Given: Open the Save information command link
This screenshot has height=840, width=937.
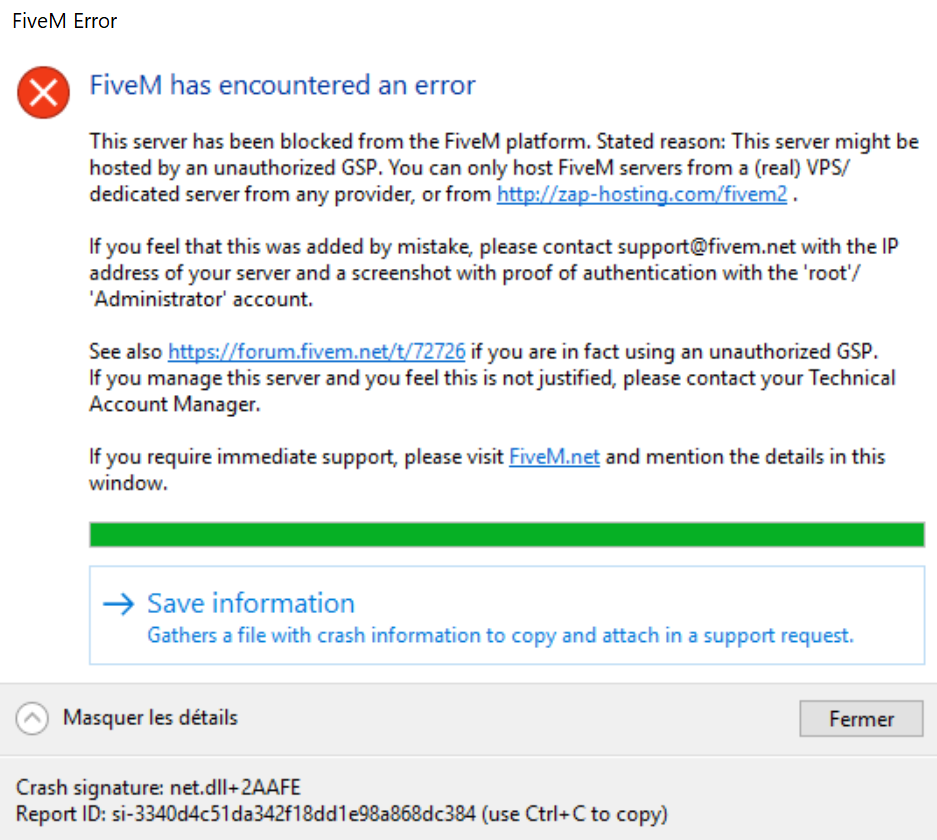Looking at the screenshot, I should pos(250,603).
